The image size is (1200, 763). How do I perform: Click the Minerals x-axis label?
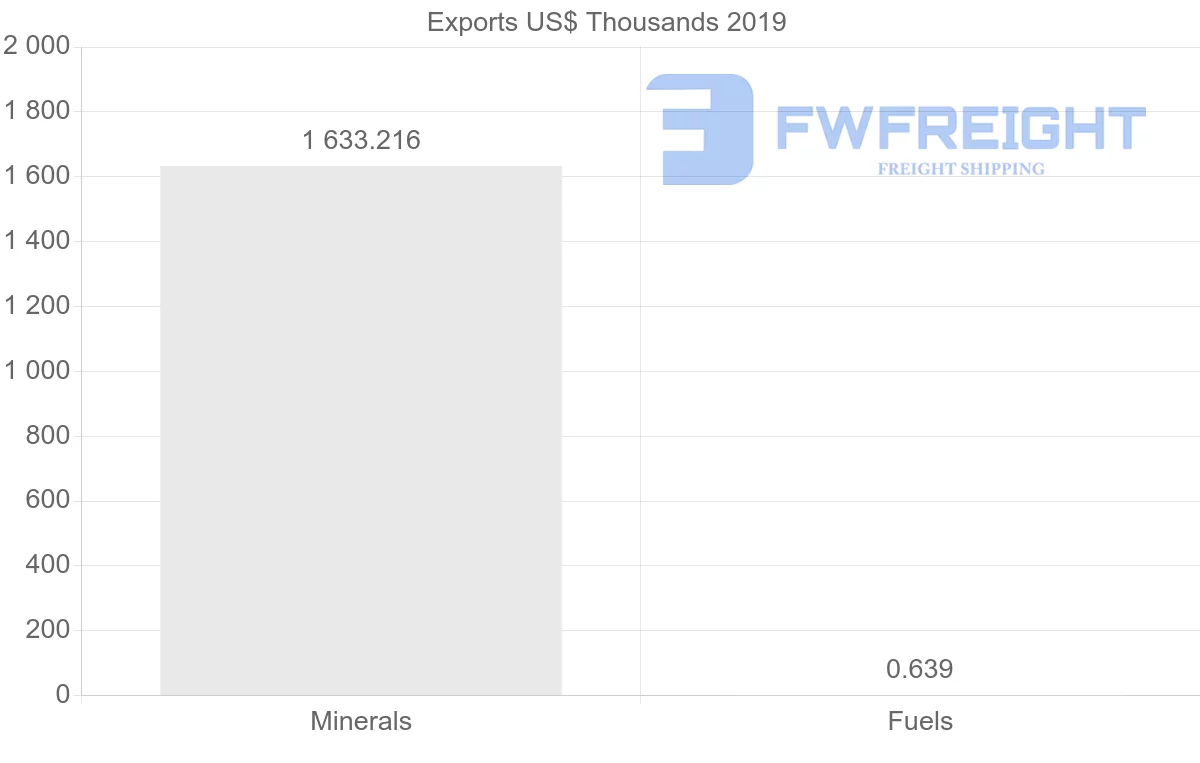[x=361, y=721]
